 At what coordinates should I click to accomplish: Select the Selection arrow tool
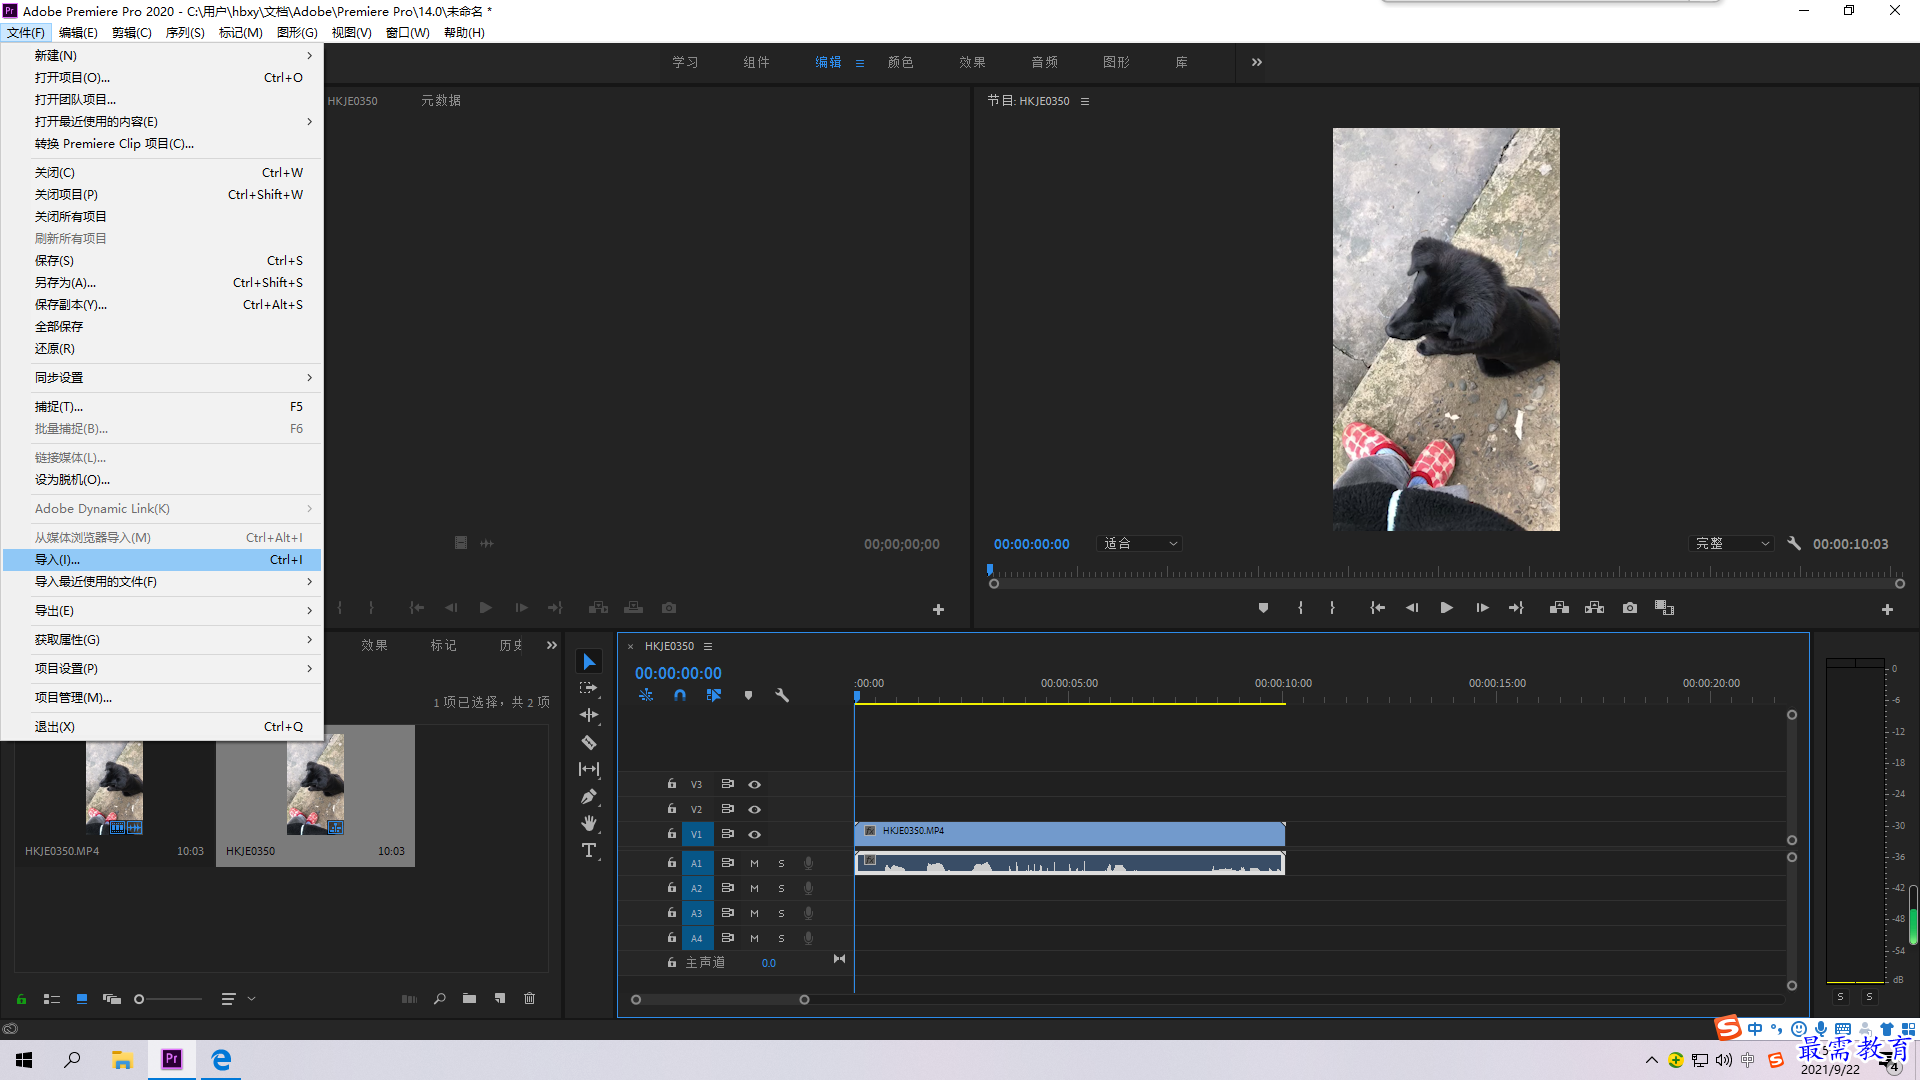589,662
